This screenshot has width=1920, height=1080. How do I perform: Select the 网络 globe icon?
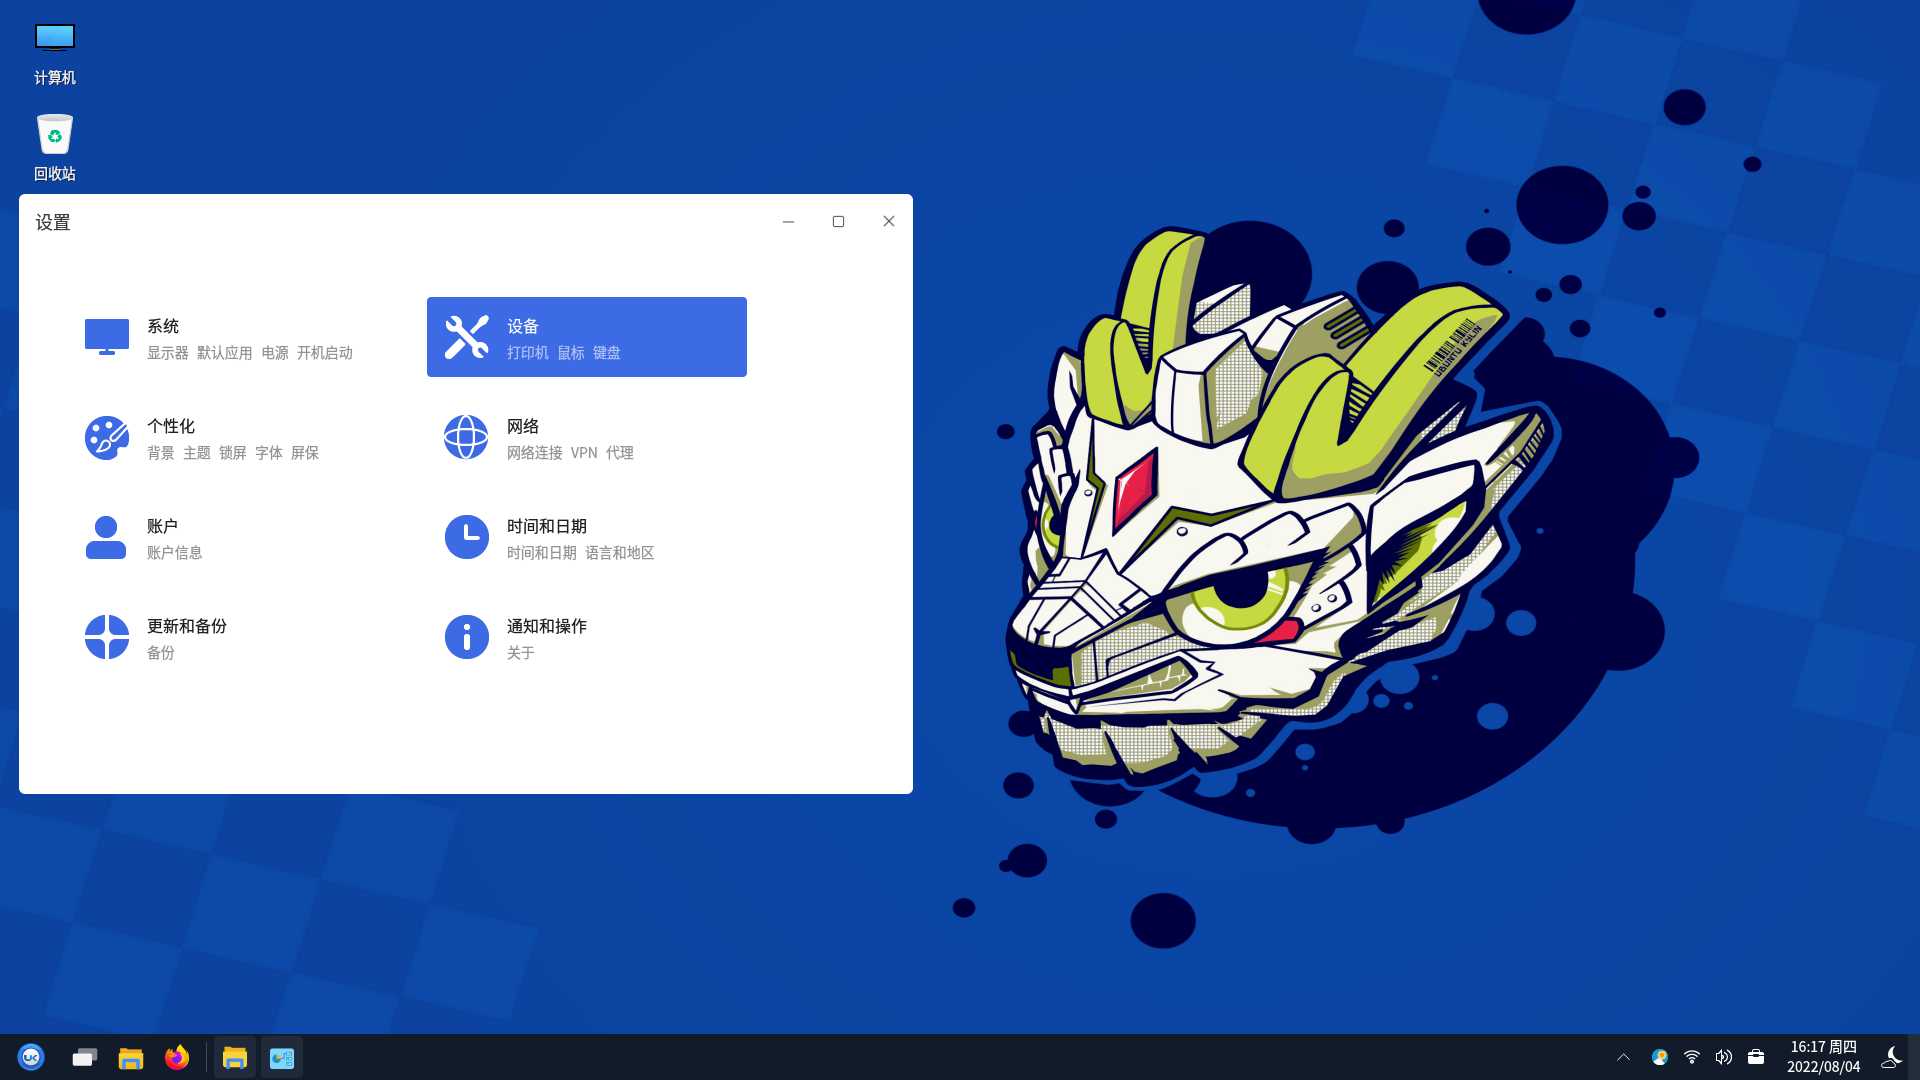coord(466,437)
